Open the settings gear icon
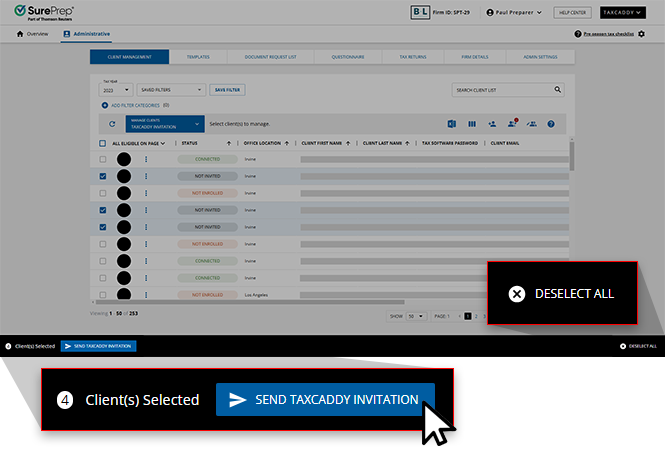665x459 pixels. pyautogui.click(x=641, y=34)
